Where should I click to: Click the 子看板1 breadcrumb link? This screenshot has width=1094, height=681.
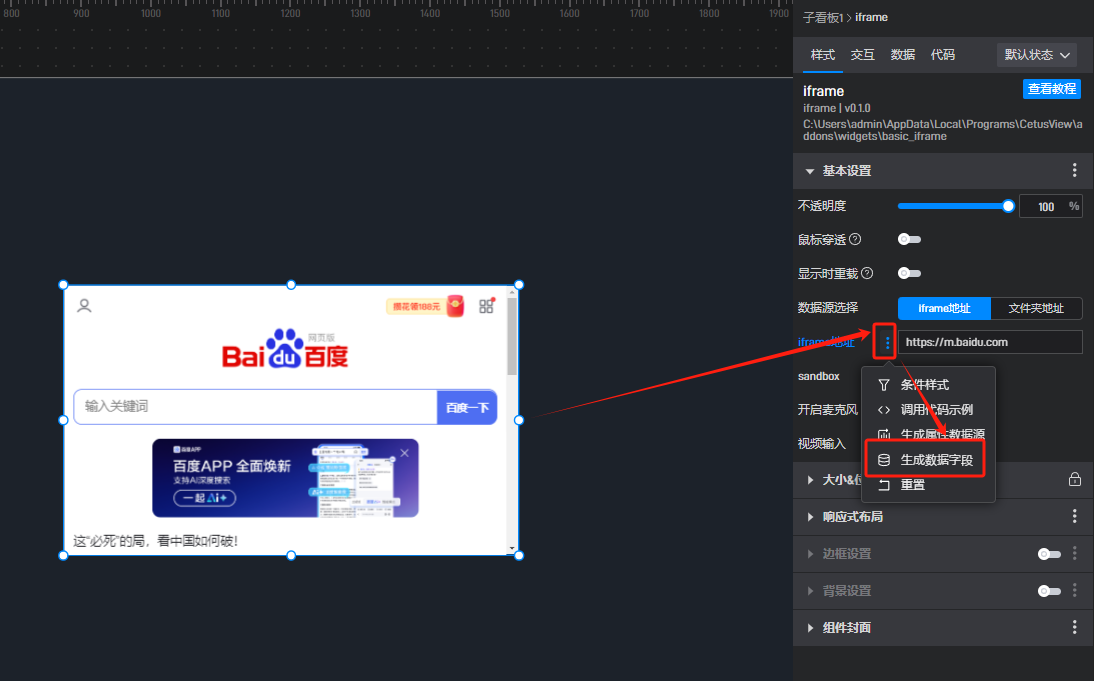click(823, 17)
